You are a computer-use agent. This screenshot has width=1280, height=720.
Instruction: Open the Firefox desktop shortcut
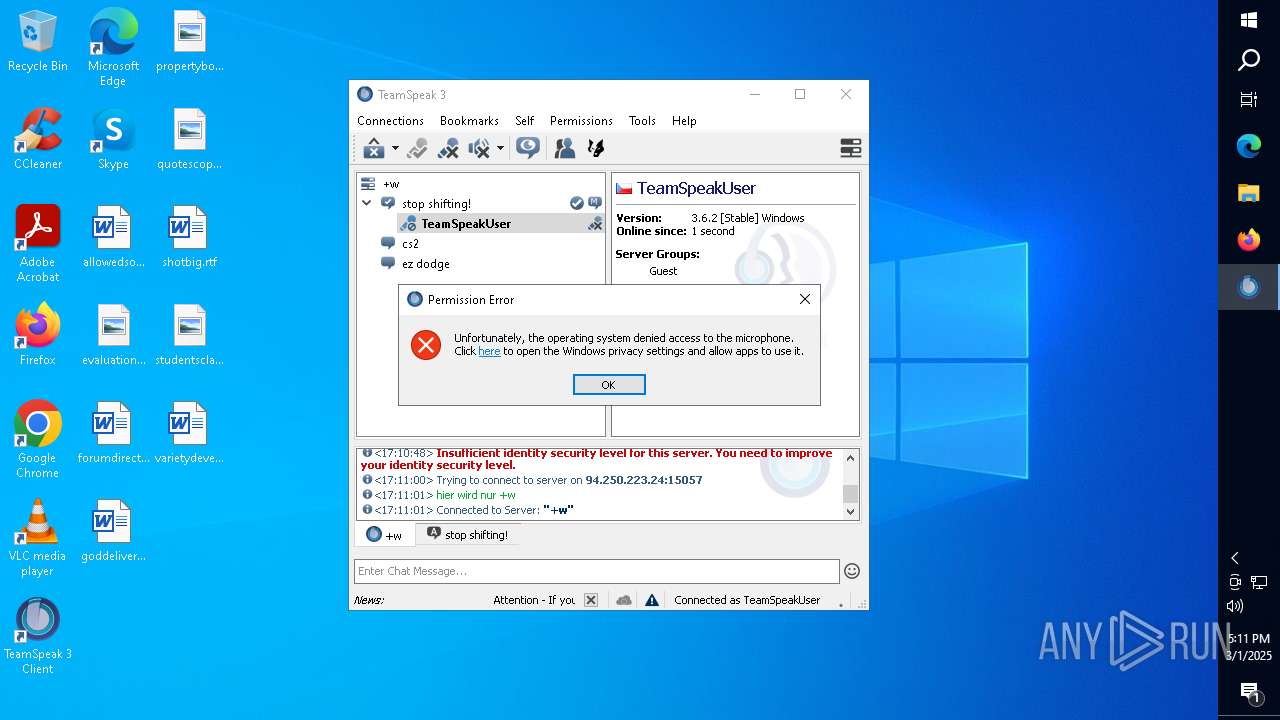point(38,335)
